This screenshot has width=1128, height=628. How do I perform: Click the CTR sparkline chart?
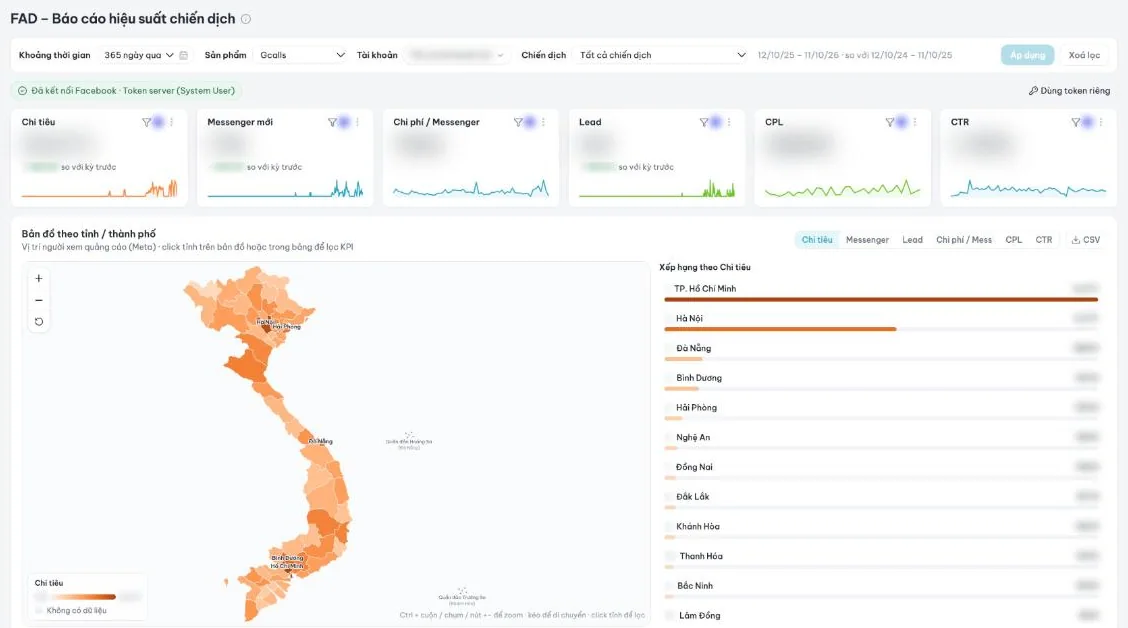click(x=1028, y=188)
